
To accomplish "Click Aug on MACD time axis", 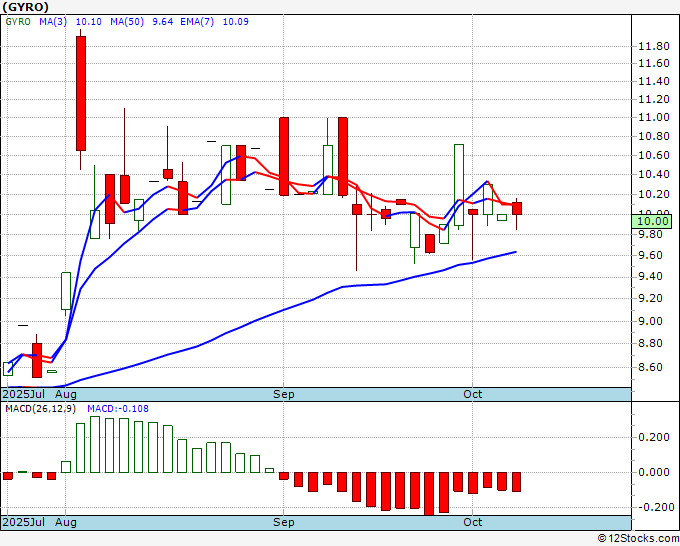I will (65, 522).
